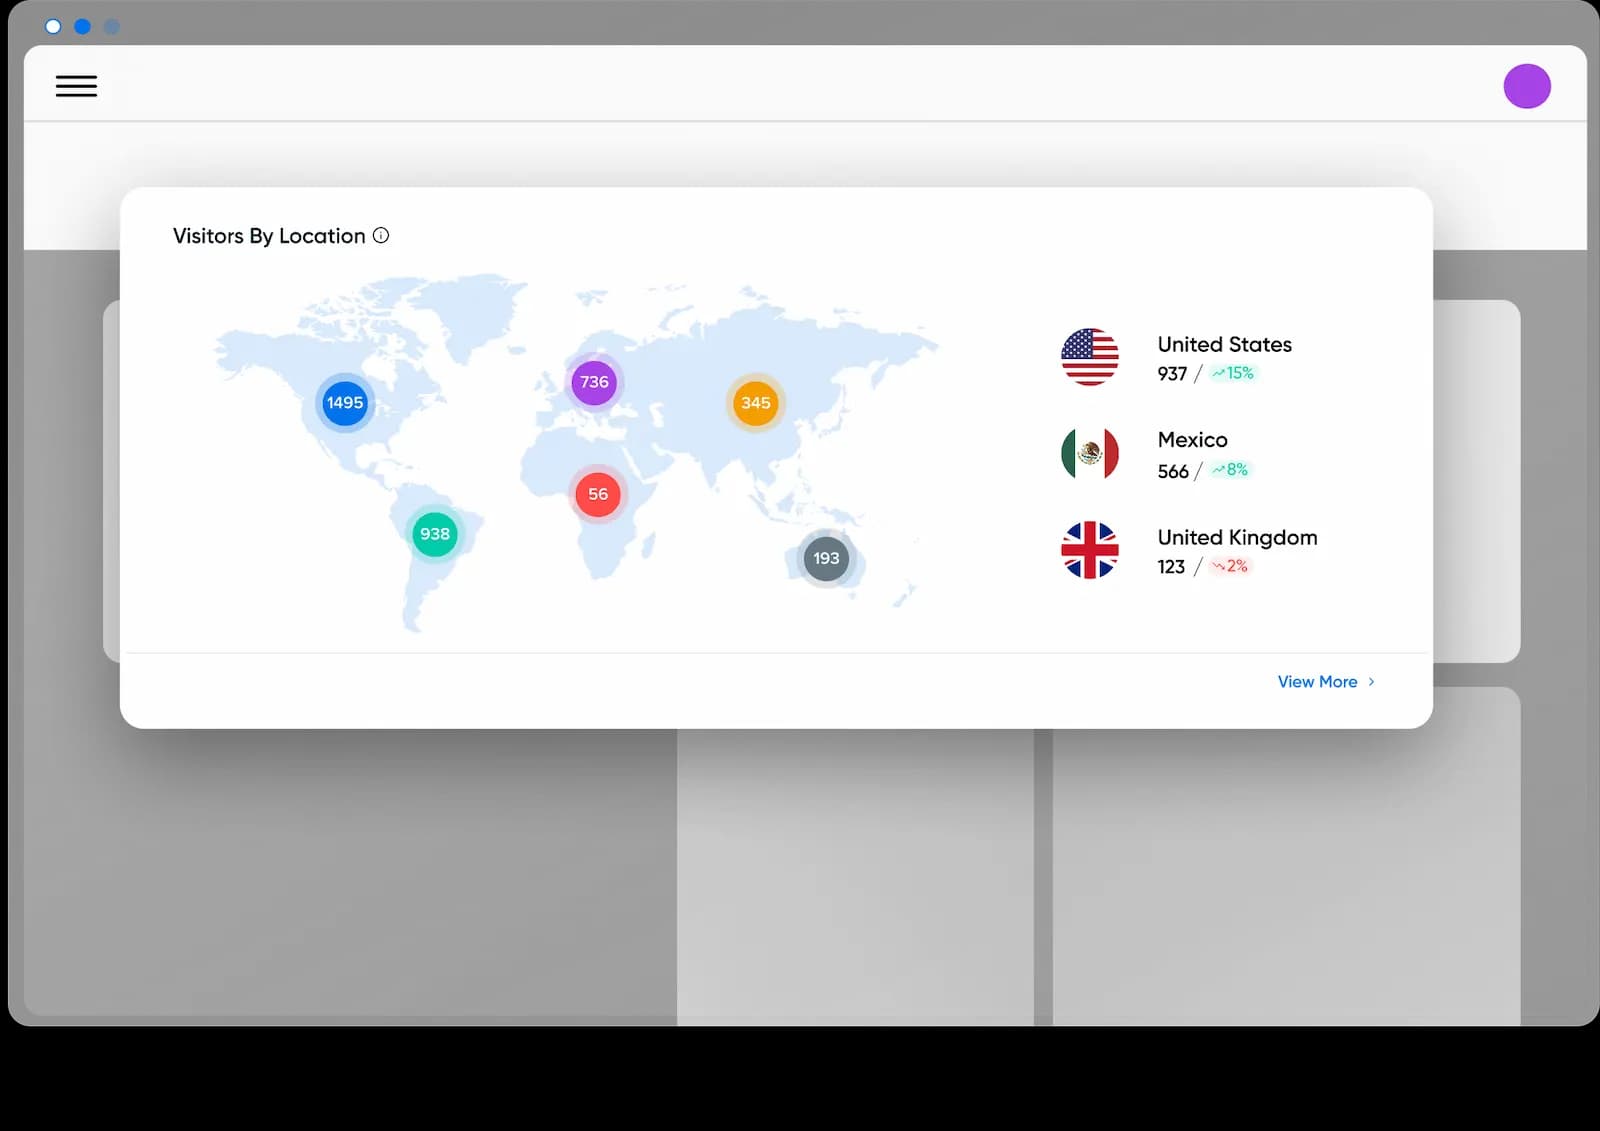Select the Mexico flag icon

pos(1089,453)
